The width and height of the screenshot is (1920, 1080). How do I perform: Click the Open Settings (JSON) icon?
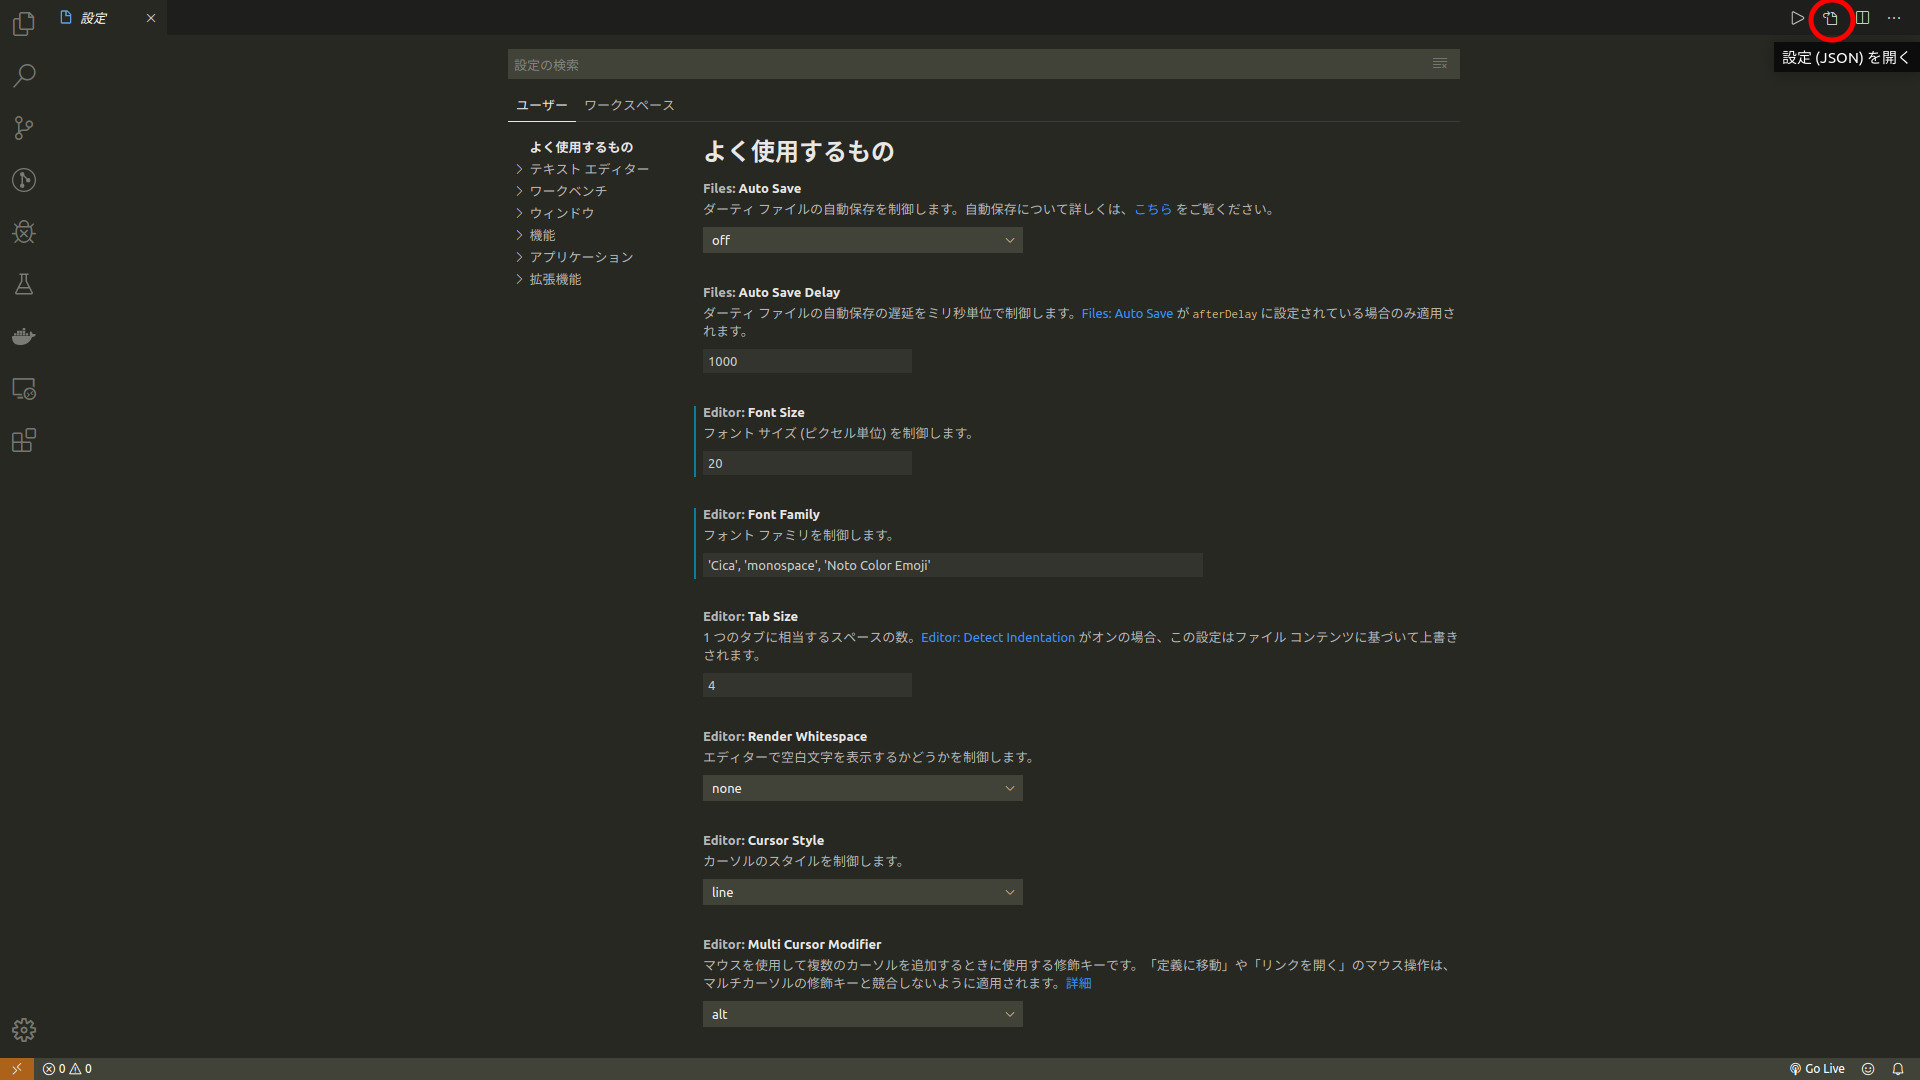(1830, 18)
